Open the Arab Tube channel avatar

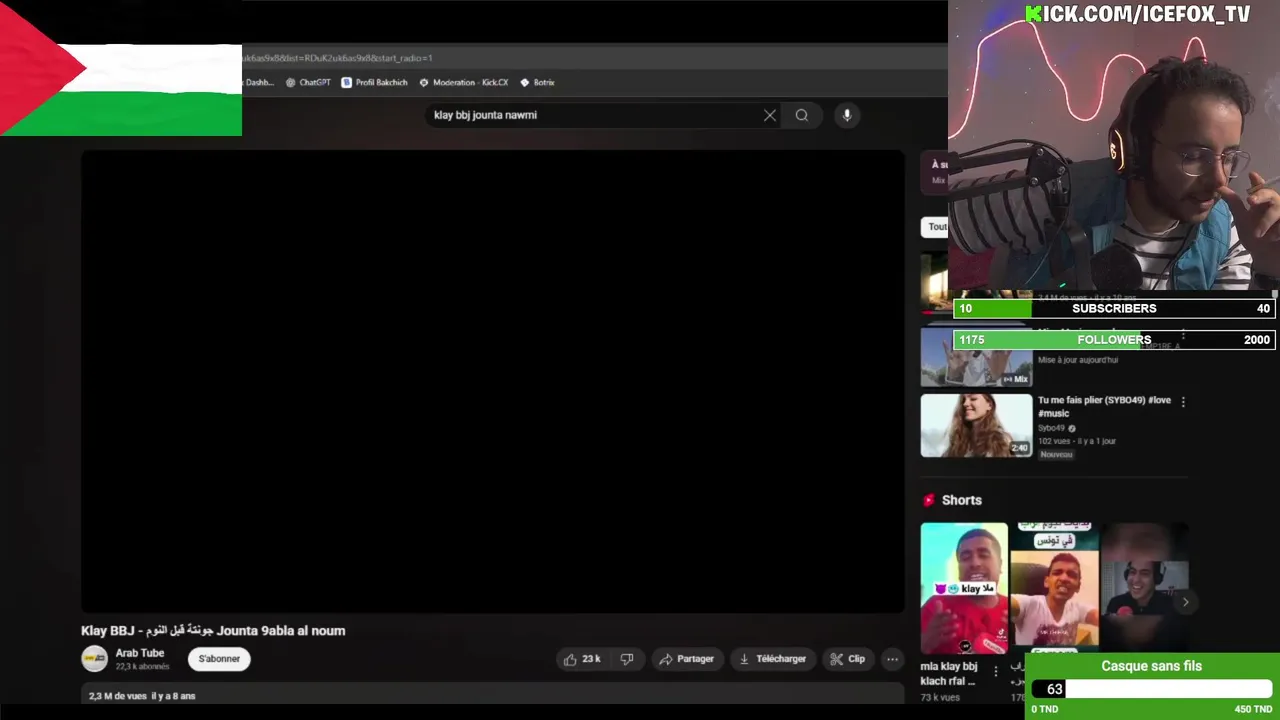94,659
